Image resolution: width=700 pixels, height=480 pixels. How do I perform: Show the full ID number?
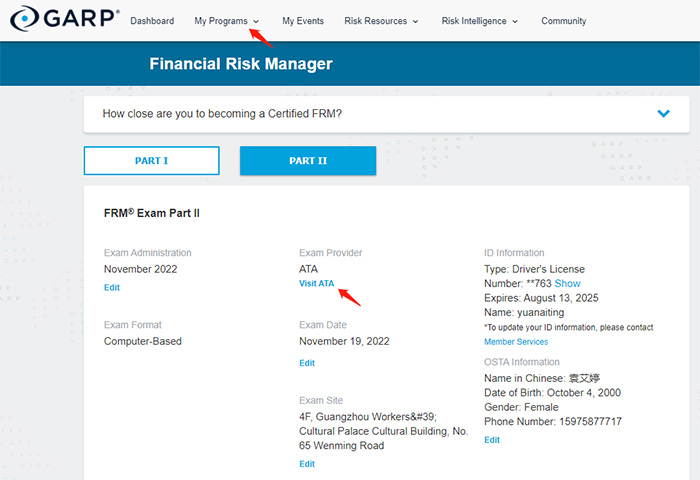[x=567, y=284]
